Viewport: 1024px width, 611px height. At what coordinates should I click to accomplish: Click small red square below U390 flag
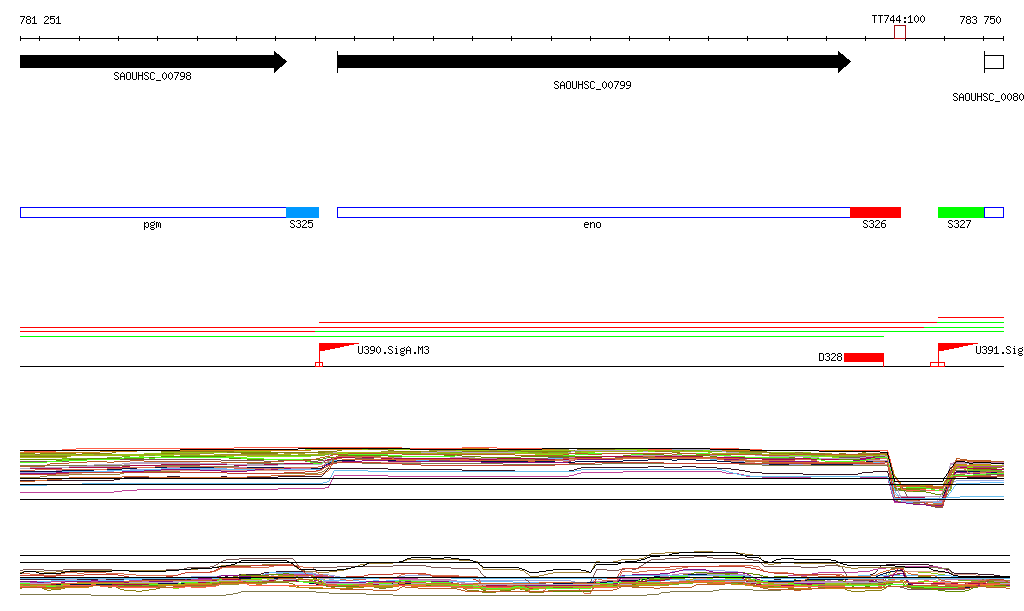tap(319, 364)
